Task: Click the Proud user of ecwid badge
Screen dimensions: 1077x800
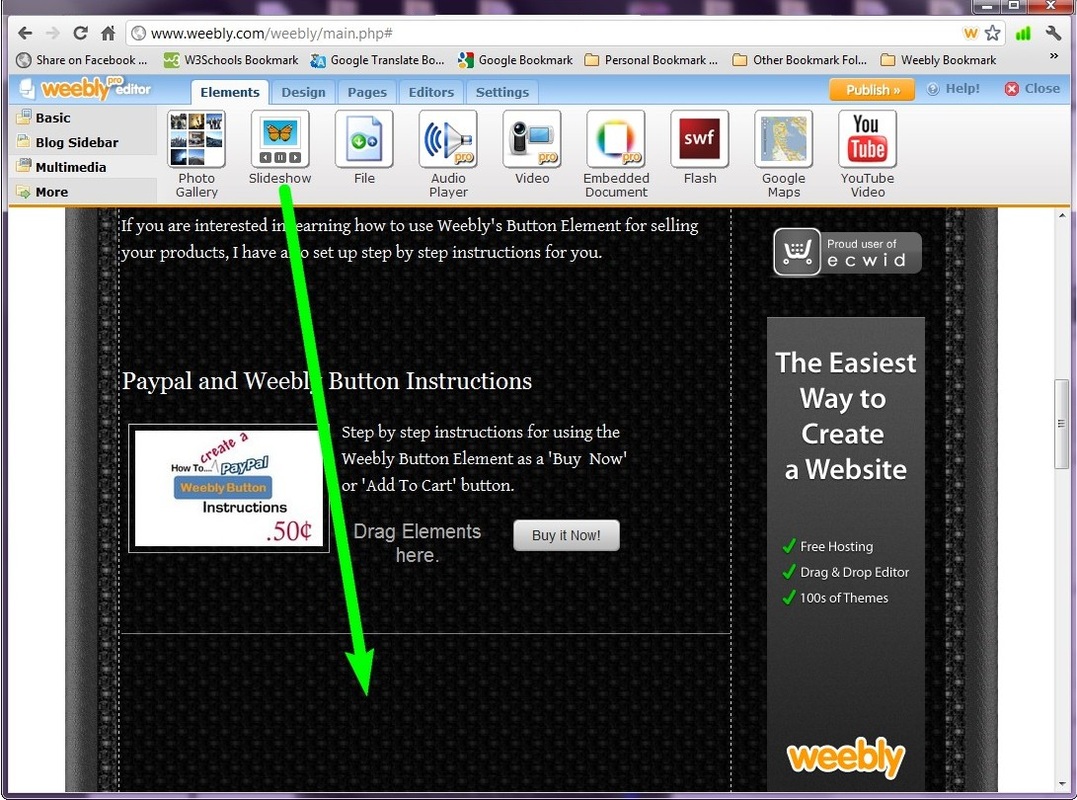Action: tap(848, 252)
